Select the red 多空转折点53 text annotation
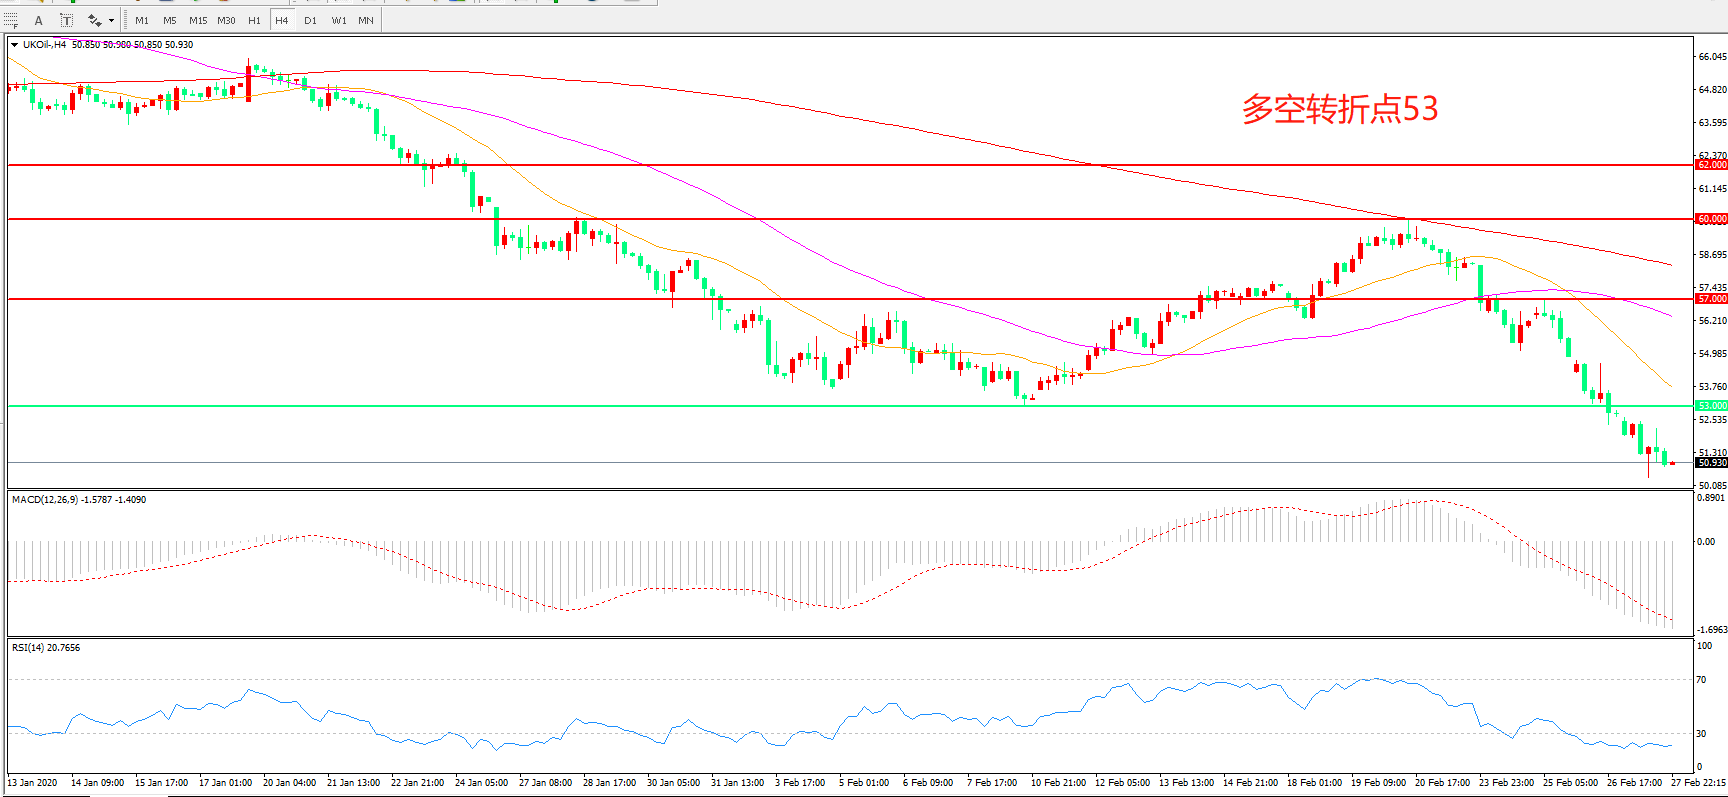This screenshot has height=797, width=1728. [1339, 109]
